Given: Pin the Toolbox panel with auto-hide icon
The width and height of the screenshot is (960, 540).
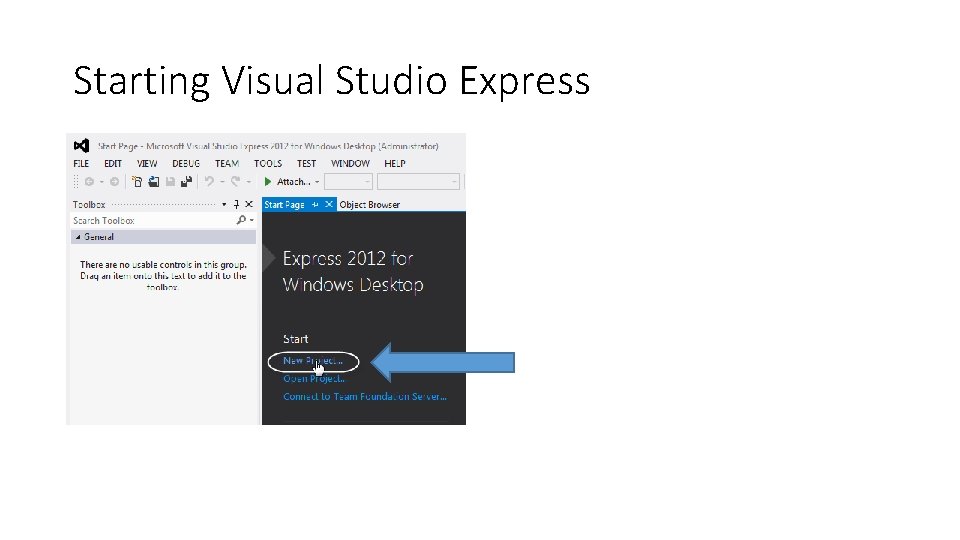Looking at the screenshot, I should pos(236,204).
